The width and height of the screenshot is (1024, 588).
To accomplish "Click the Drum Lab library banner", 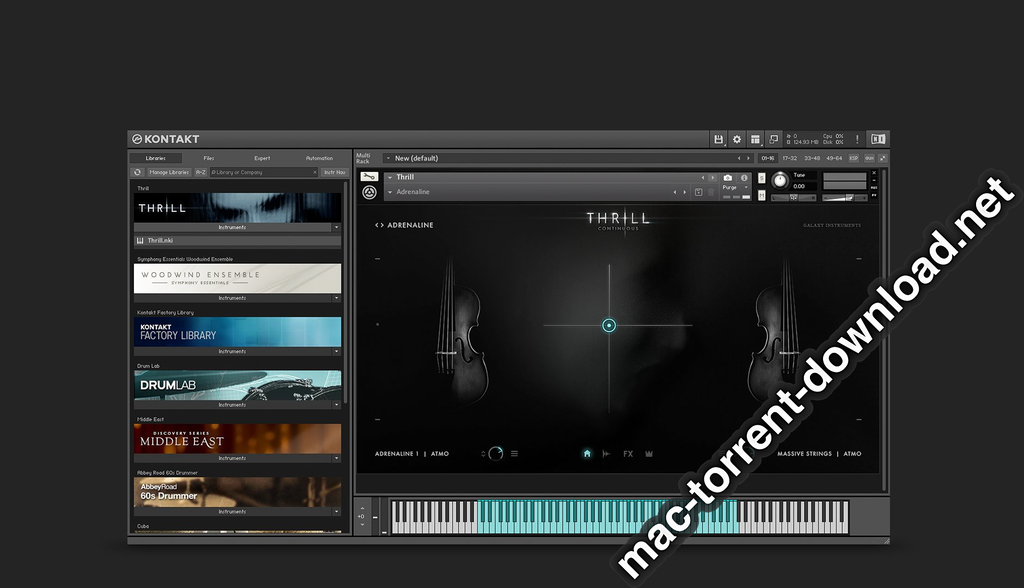I will 237,385.
